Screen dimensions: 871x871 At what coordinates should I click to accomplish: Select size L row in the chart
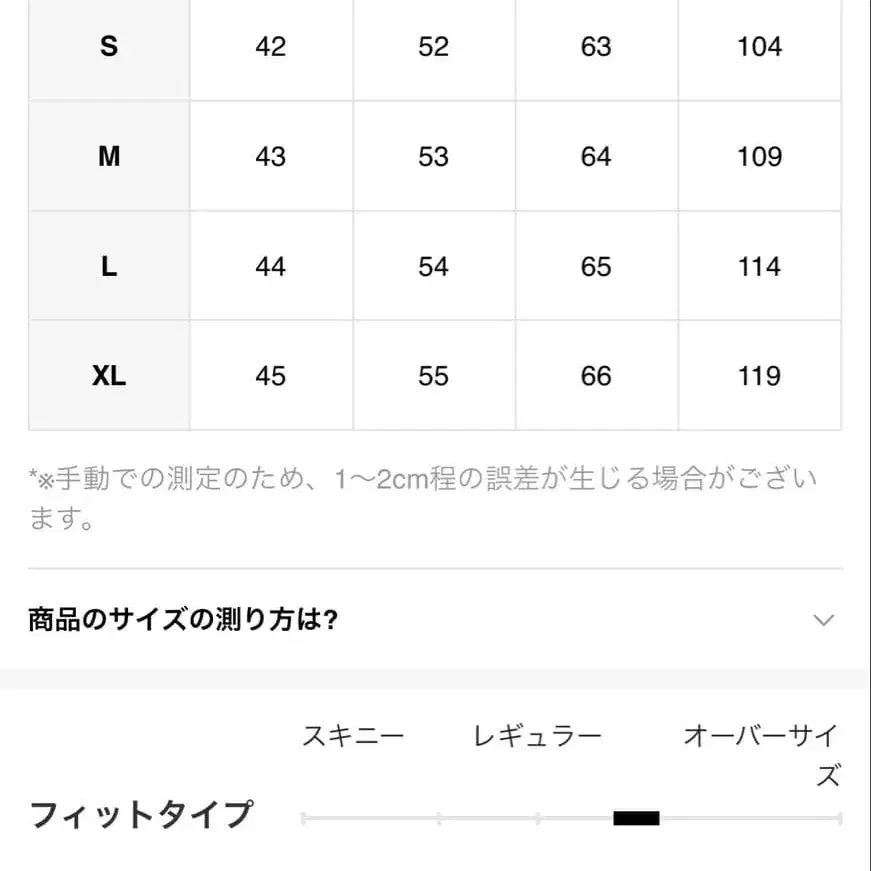coord(108,266)
